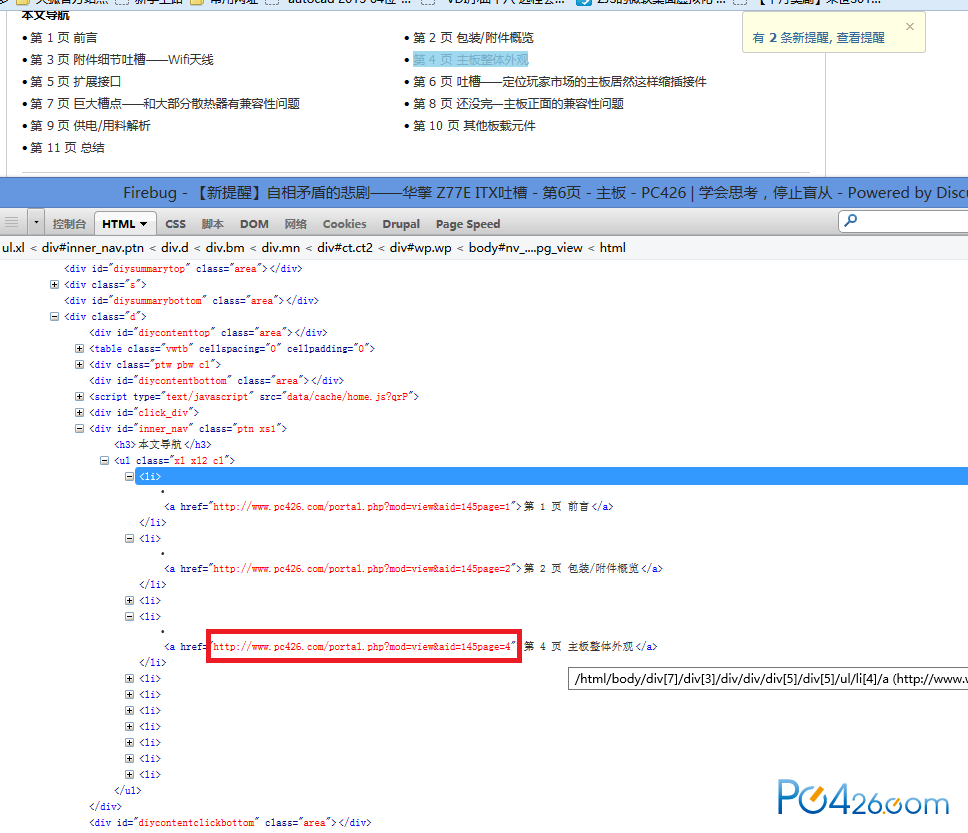Click the magnifier icon in Firebug search
This screenshot has width=968, height=833.
click(851, 220)
